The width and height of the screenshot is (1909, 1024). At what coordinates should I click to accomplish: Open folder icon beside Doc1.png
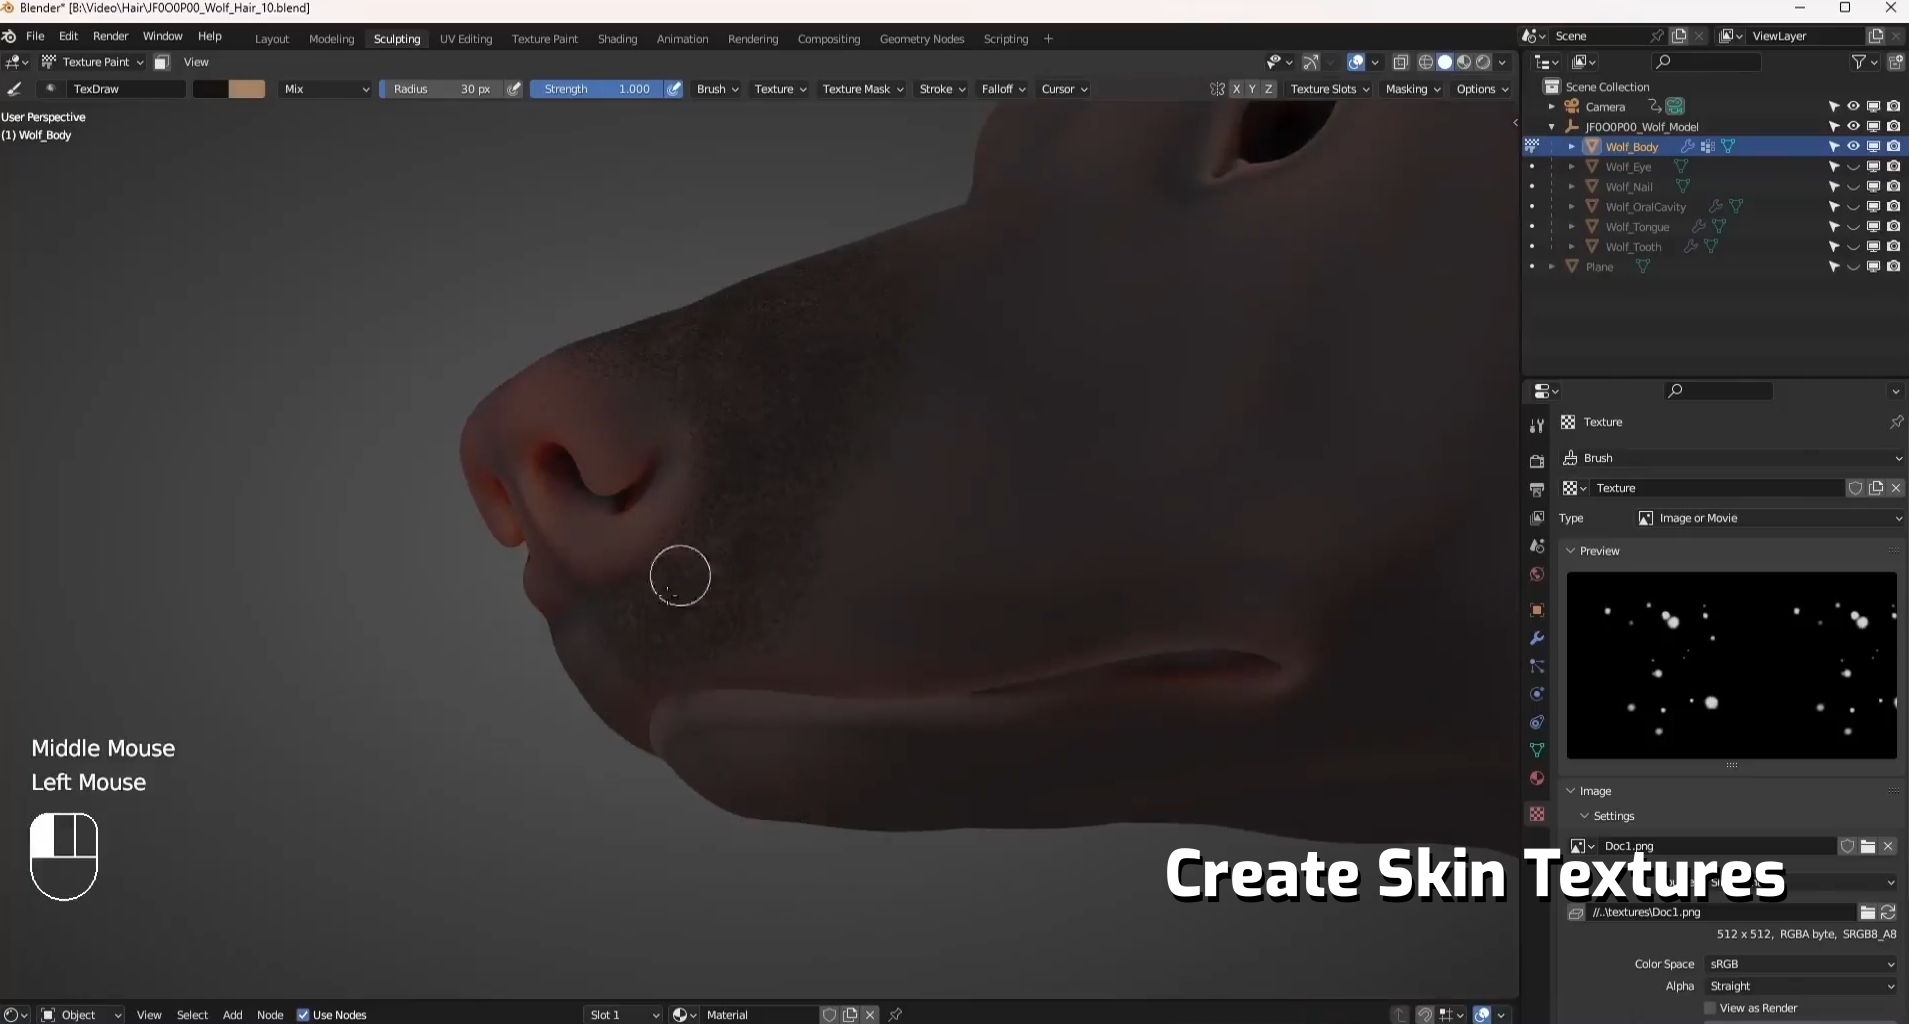point(1868,846)
